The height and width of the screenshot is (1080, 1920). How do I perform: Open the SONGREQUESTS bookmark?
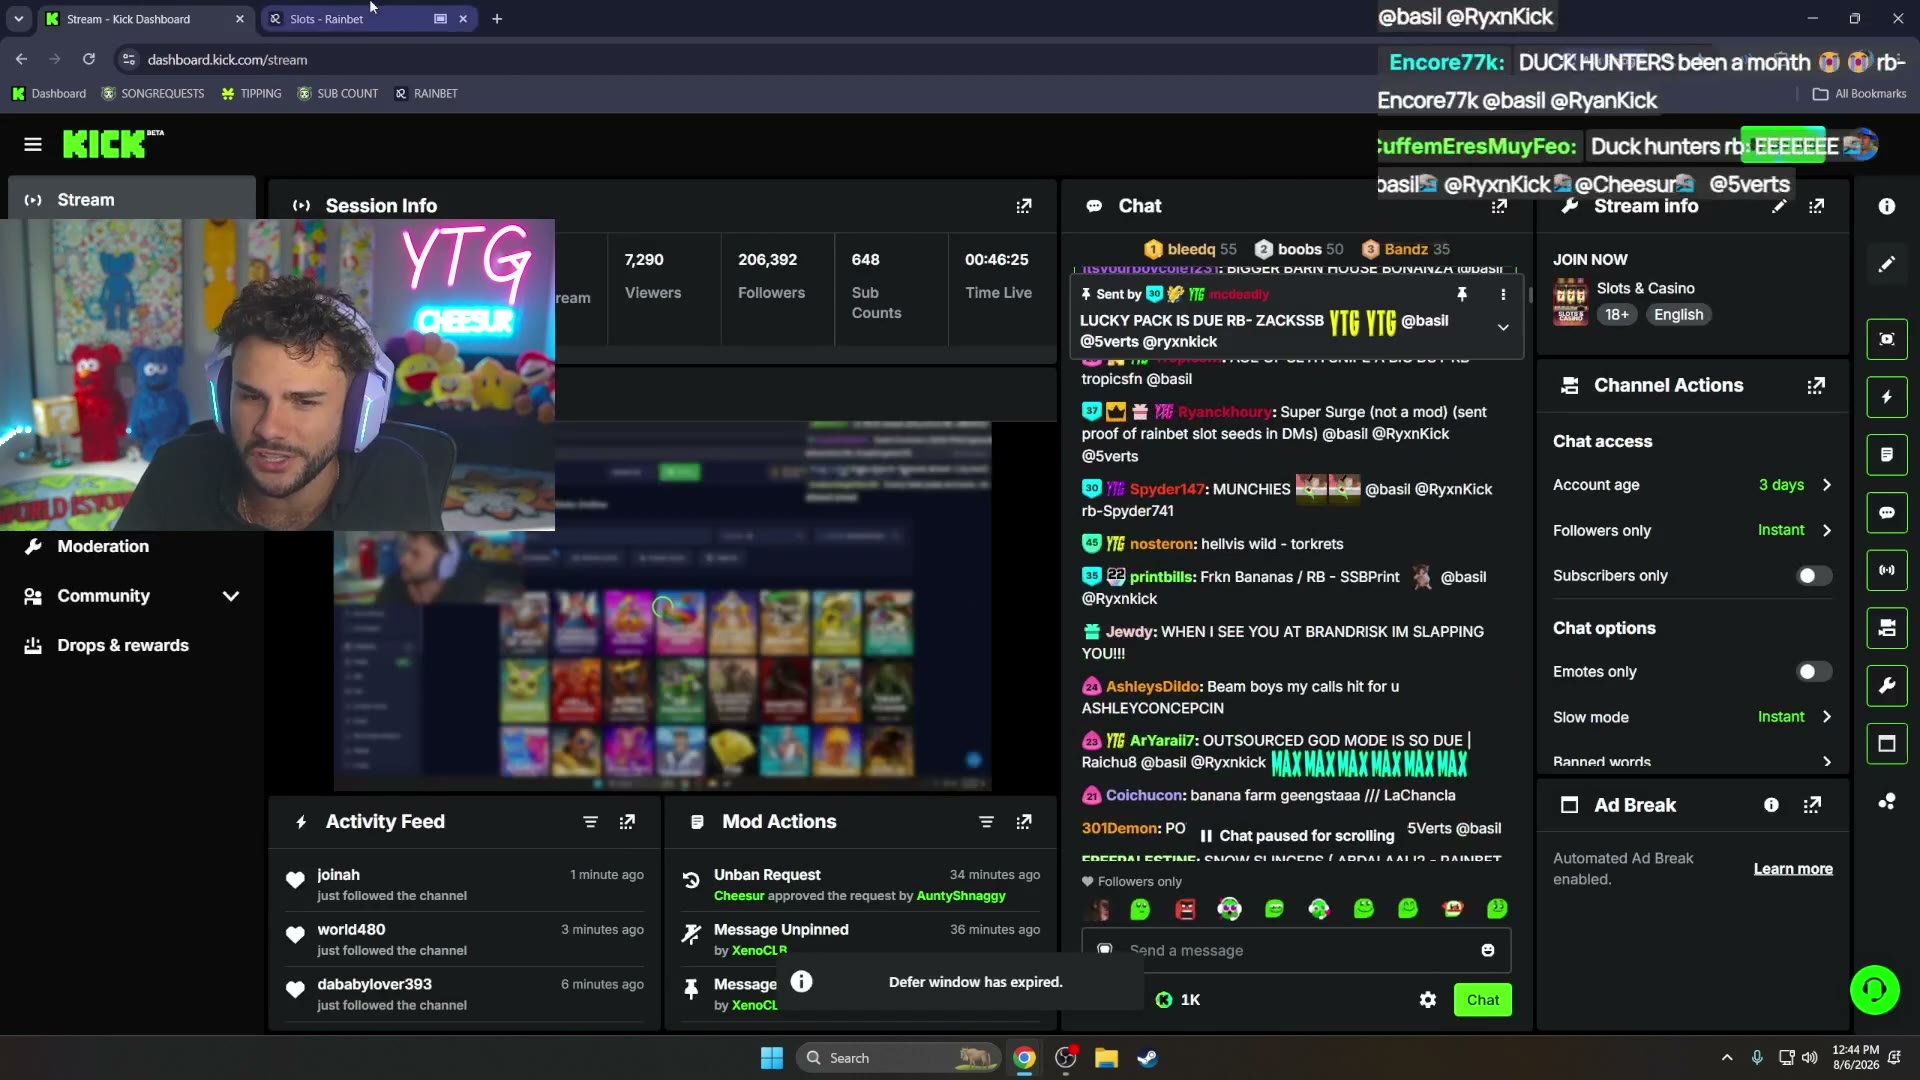[x=153, y=93]
